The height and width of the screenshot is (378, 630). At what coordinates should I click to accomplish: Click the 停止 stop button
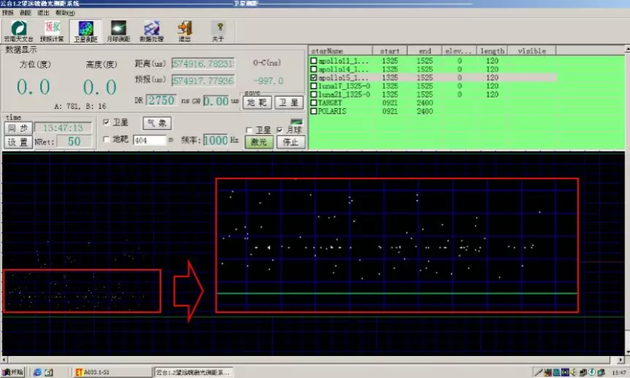coord(290,142)
